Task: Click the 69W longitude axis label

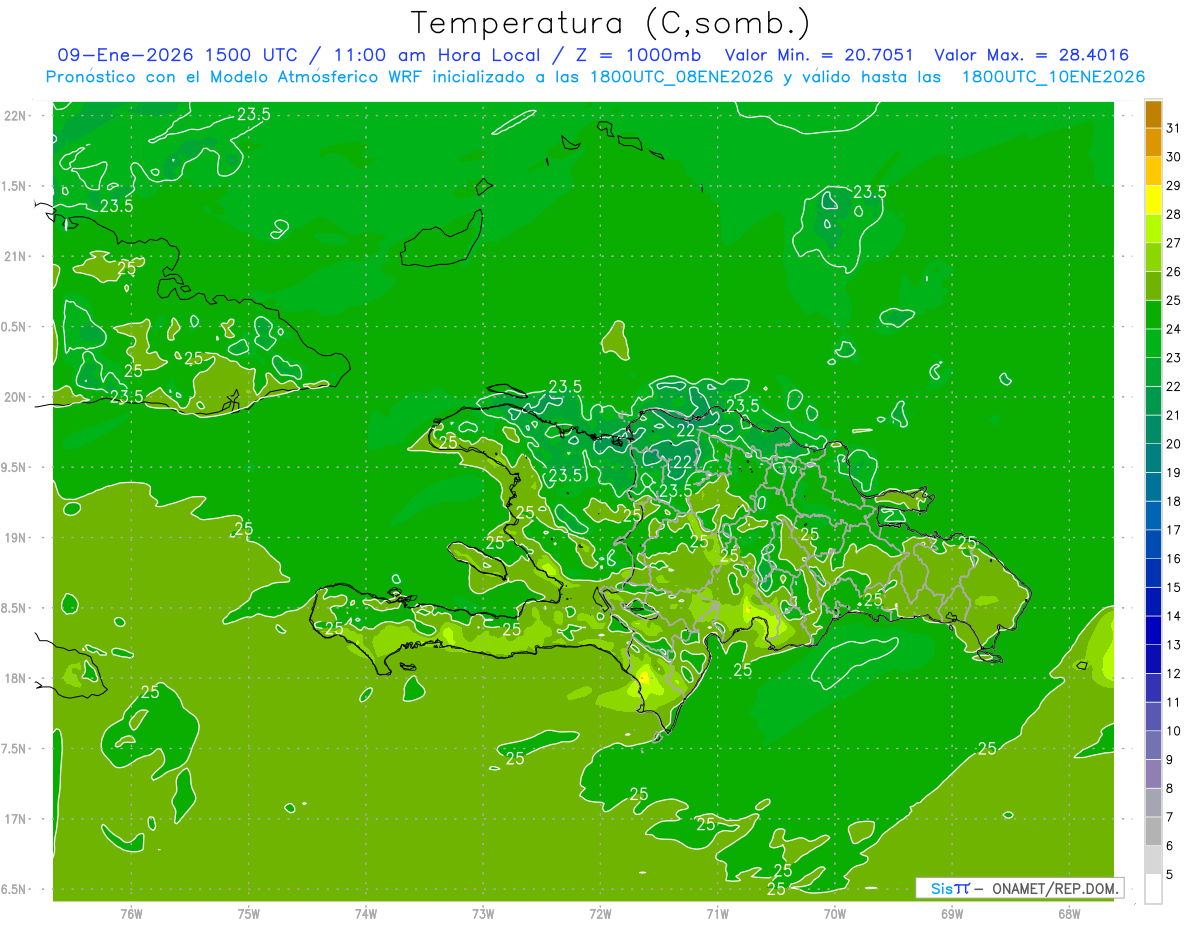Action: (x=952, y=914)
